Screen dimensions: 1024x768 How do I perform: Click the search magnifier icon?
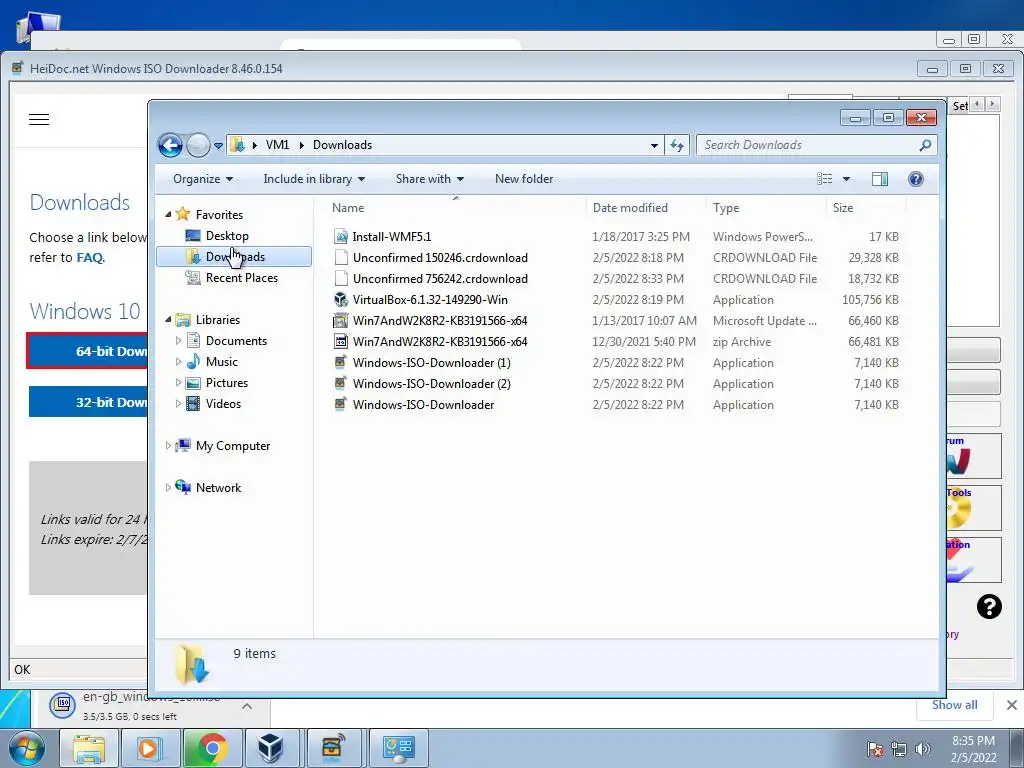coord(925,145)
